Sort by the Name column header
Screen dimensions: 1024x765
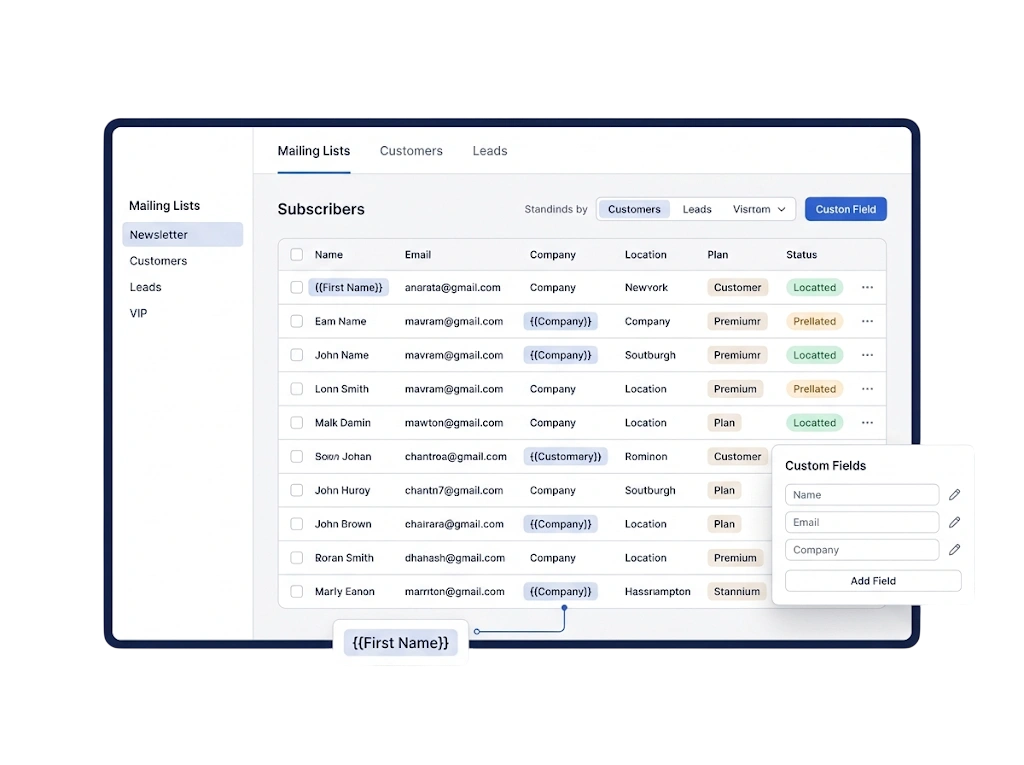pos(328,255)
